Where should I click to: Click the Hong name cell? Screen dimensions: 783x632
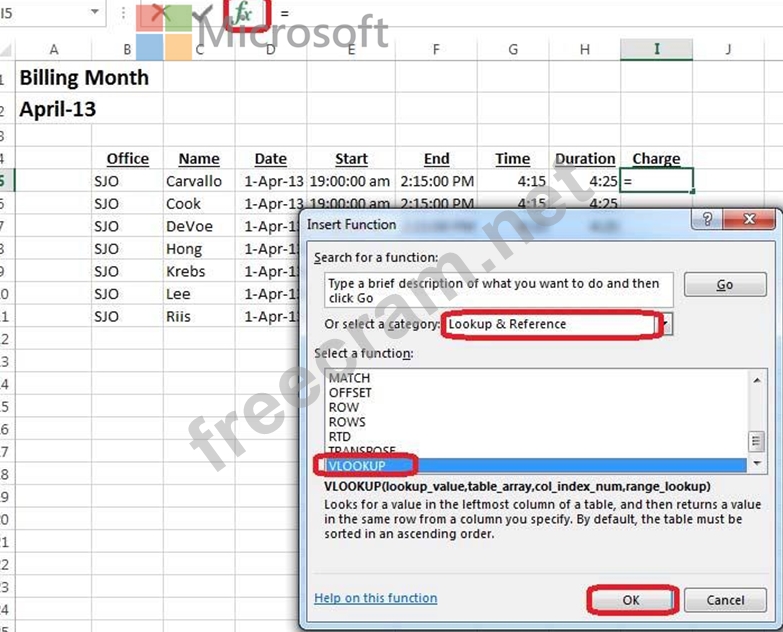[x=199, y=249]
